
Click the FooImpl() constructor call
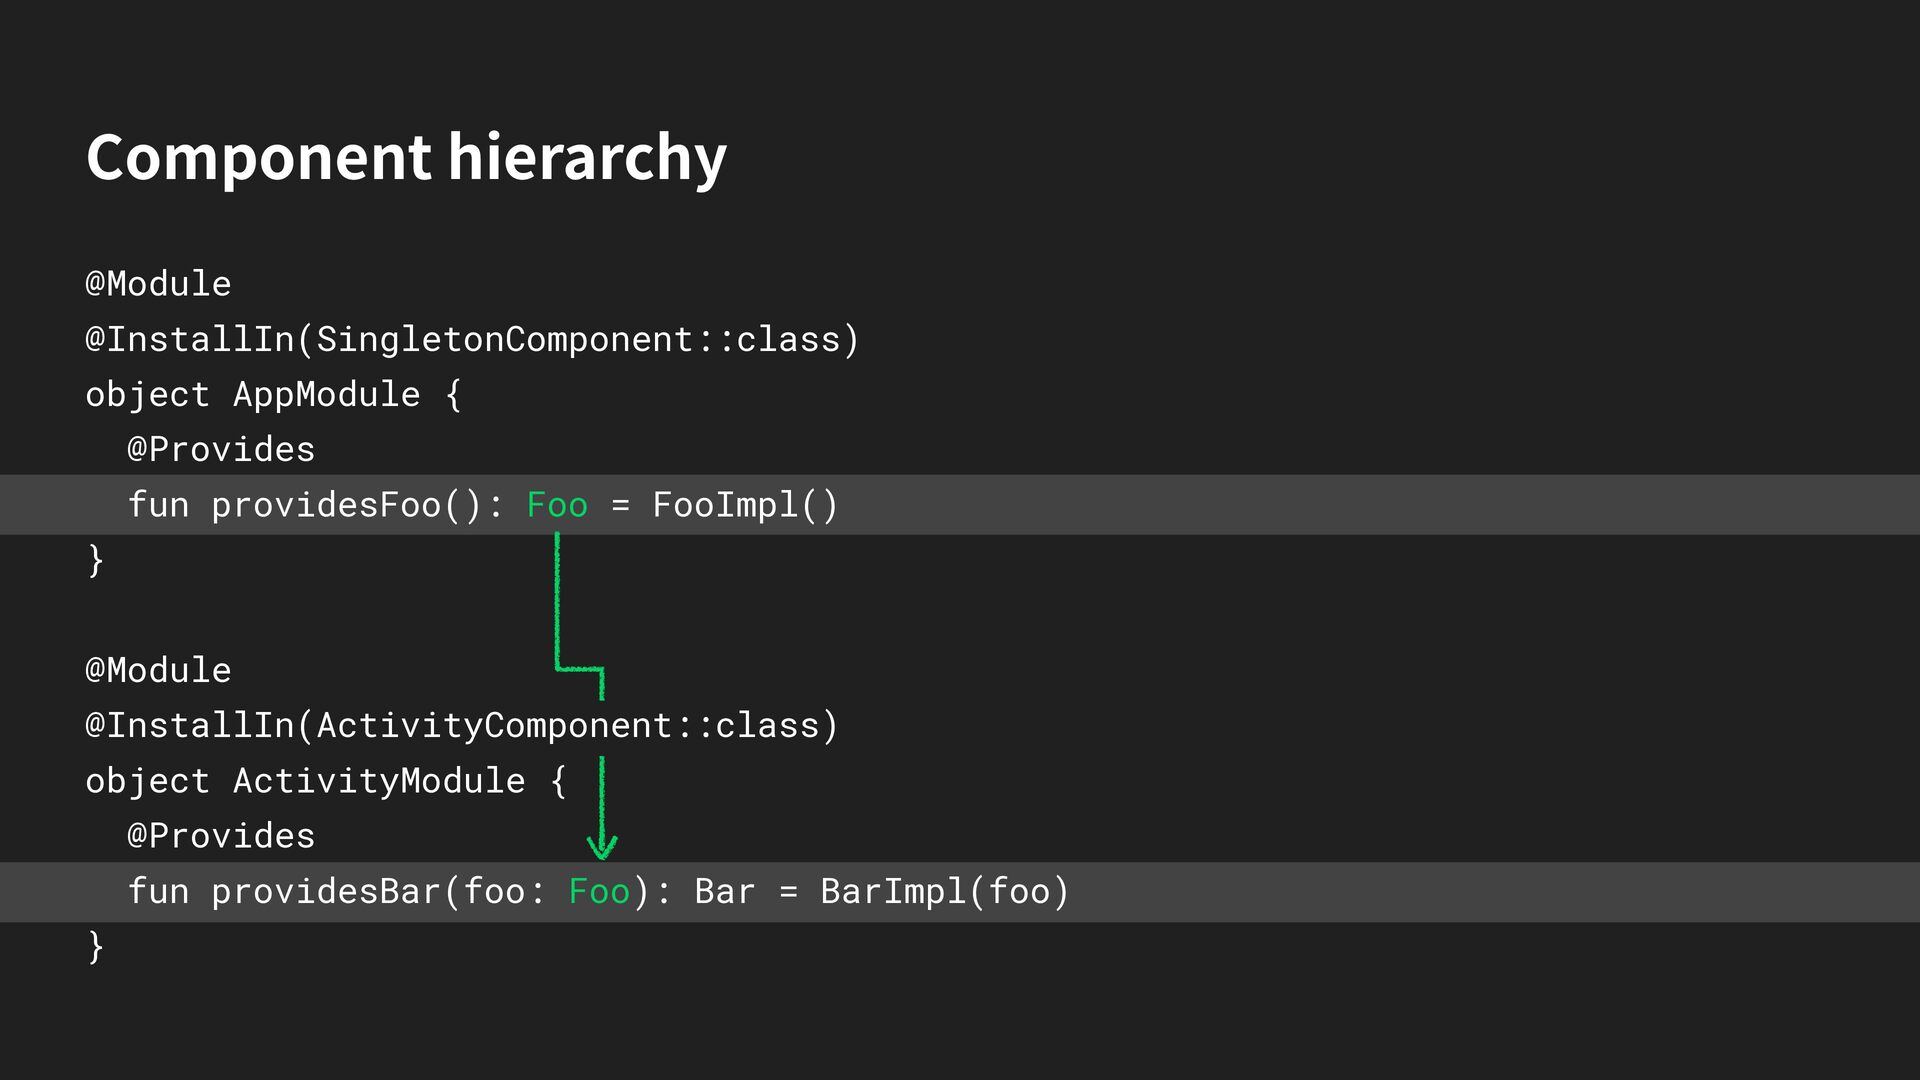click(745, 505)
